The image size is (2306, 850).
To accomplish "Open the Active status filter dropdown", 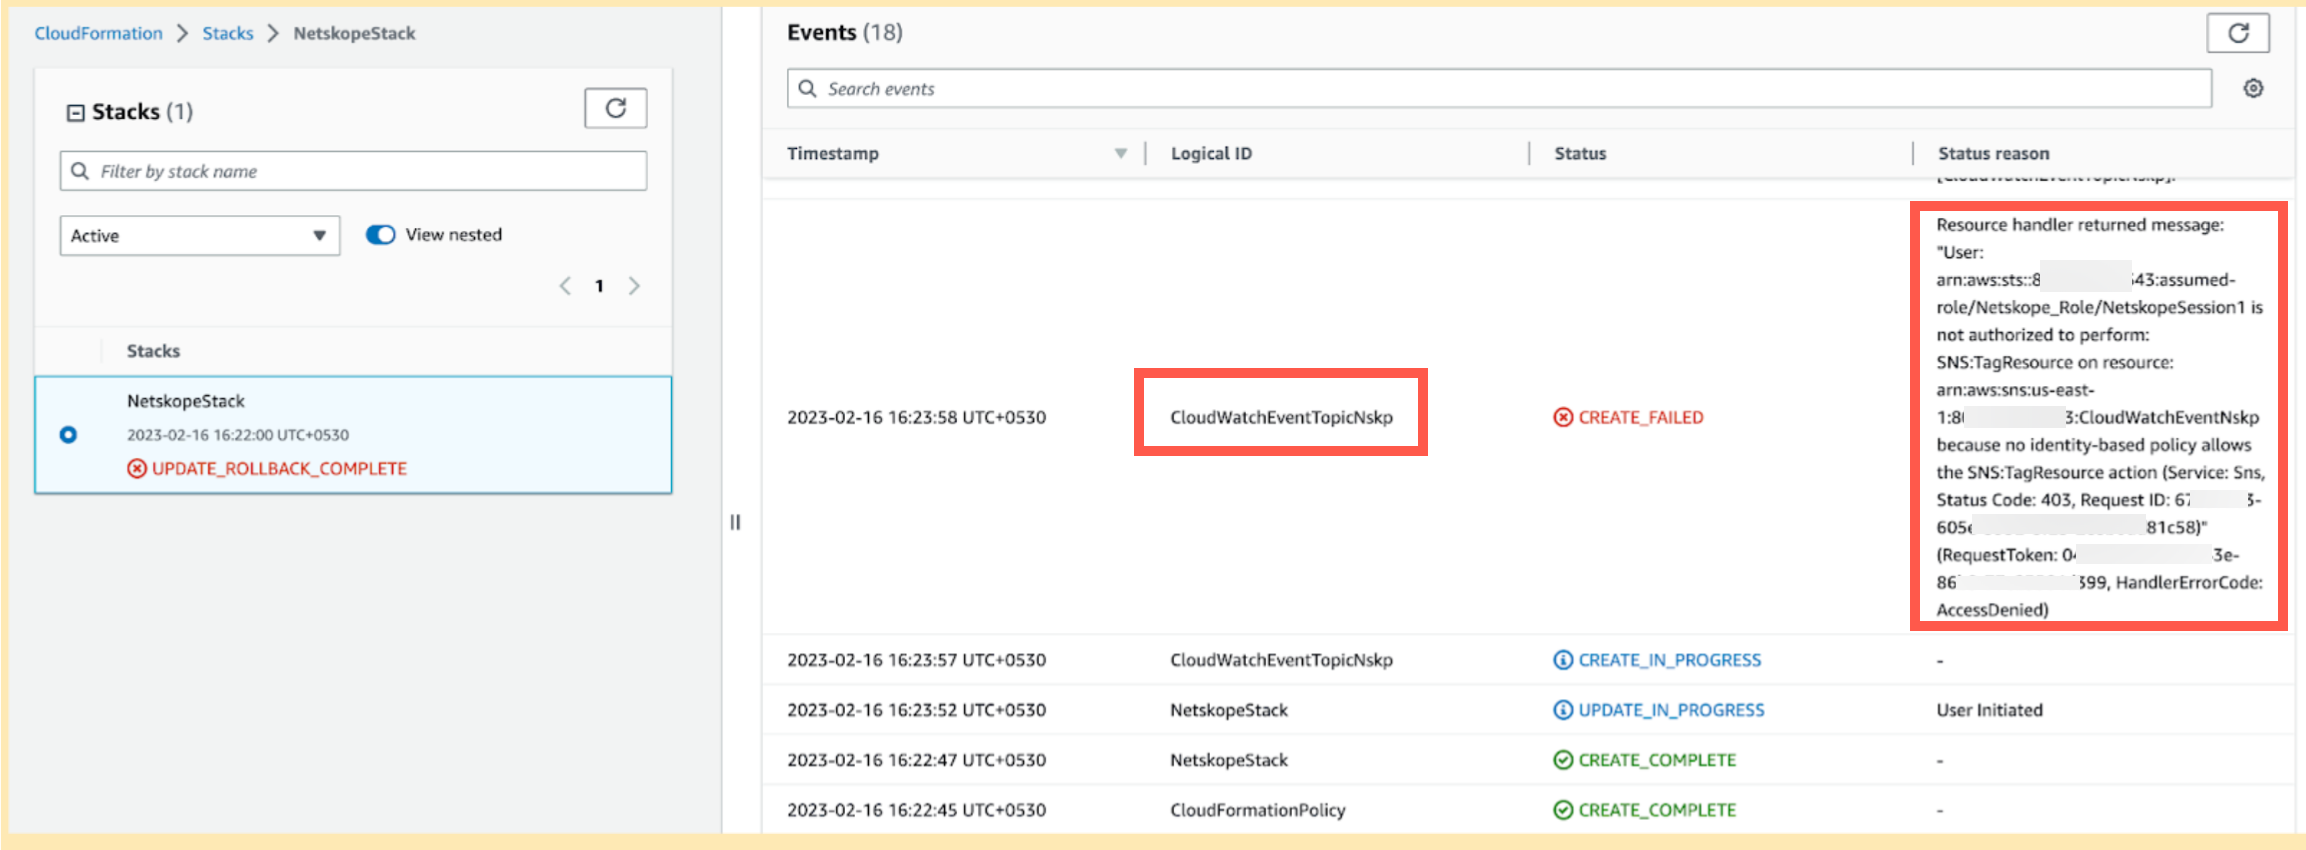I will 200,236.
